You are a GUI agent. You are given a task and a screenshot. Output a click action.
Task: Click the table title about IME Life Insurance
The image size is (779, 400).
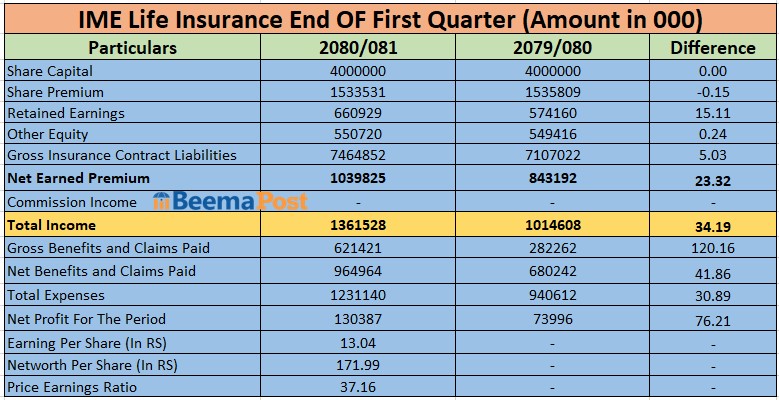tap(390, 17)
